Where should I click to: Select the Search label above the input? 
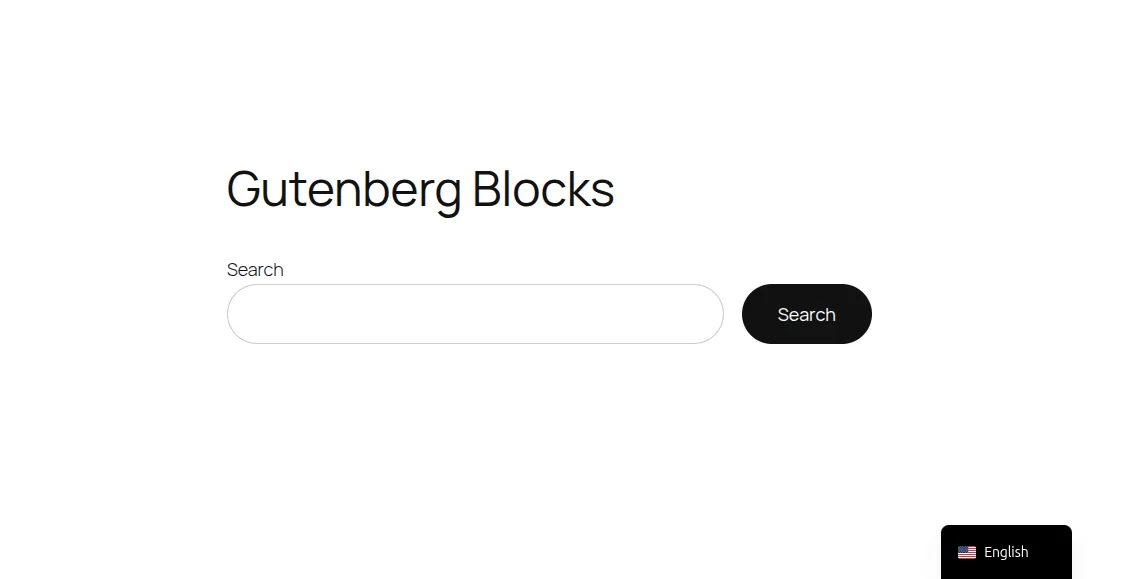(255, 269)
